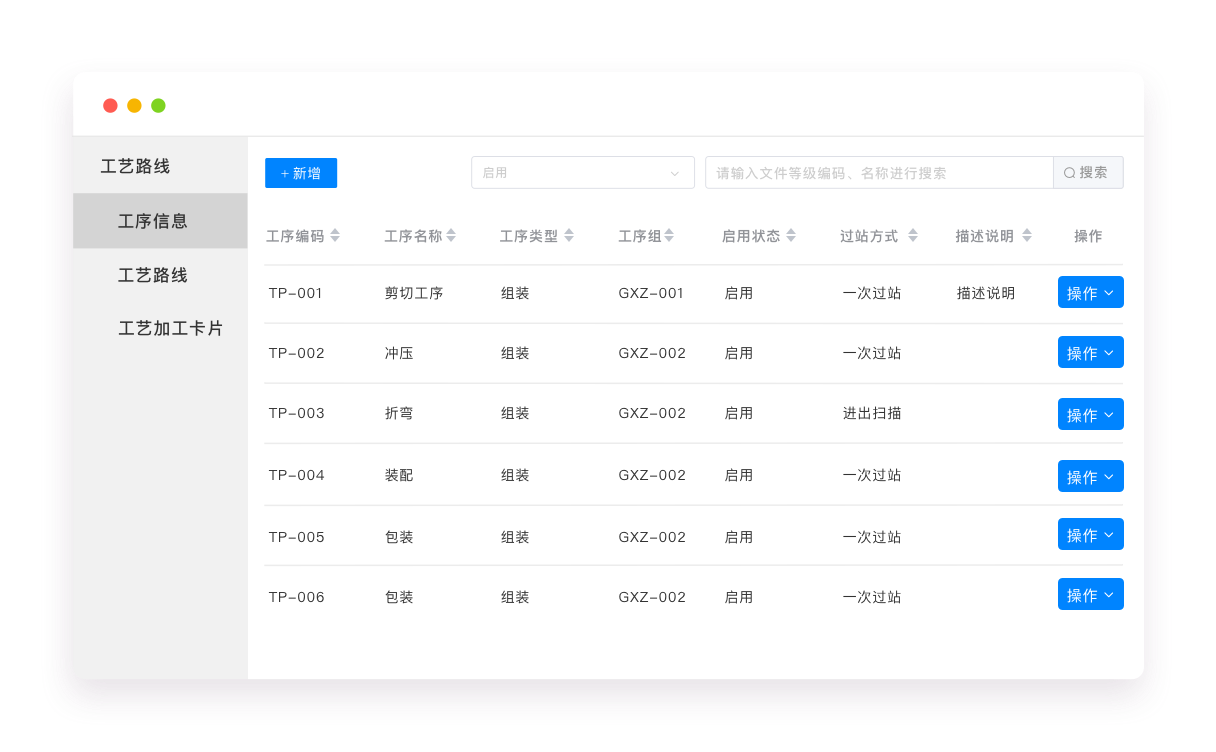Open 操作 dropdown for TP-003 row
The width and height of the screenshot is (1216, 752).
(1091, 415)
